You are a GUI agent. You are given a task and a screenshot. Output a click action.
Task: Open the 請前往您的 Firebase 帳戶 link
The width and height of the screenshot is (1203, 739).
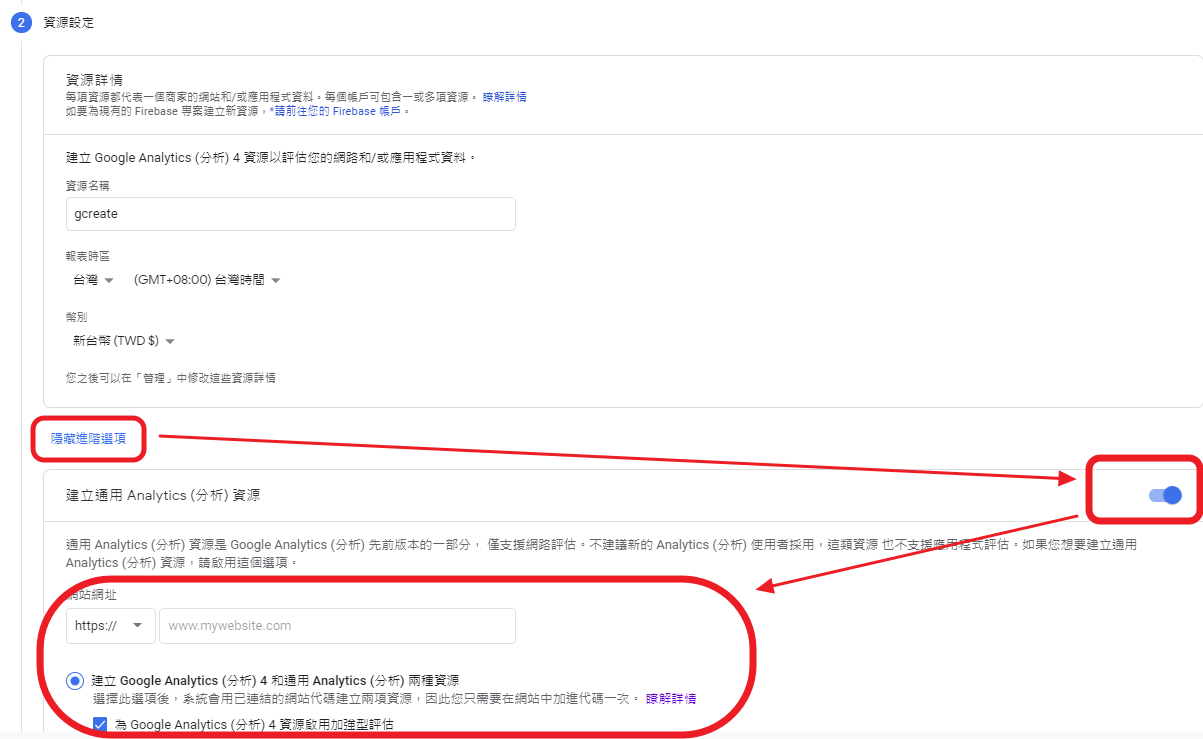pos(337,111)
